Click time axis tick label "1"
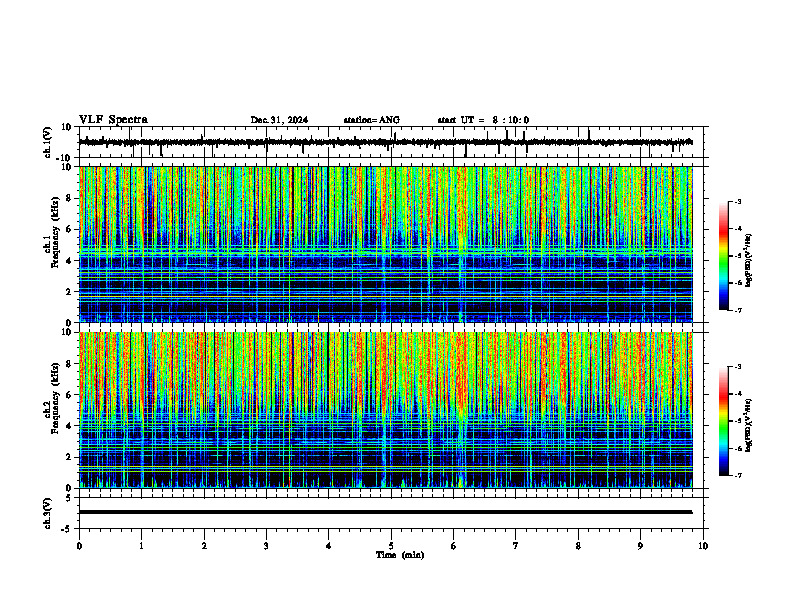The width and height of the screenshot is (792, 612). coord(141,546)
